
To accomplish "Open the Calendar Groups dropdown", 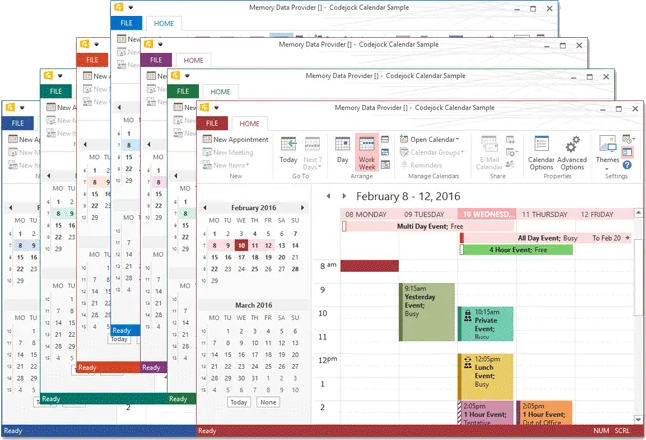I will tap(432, 152).
